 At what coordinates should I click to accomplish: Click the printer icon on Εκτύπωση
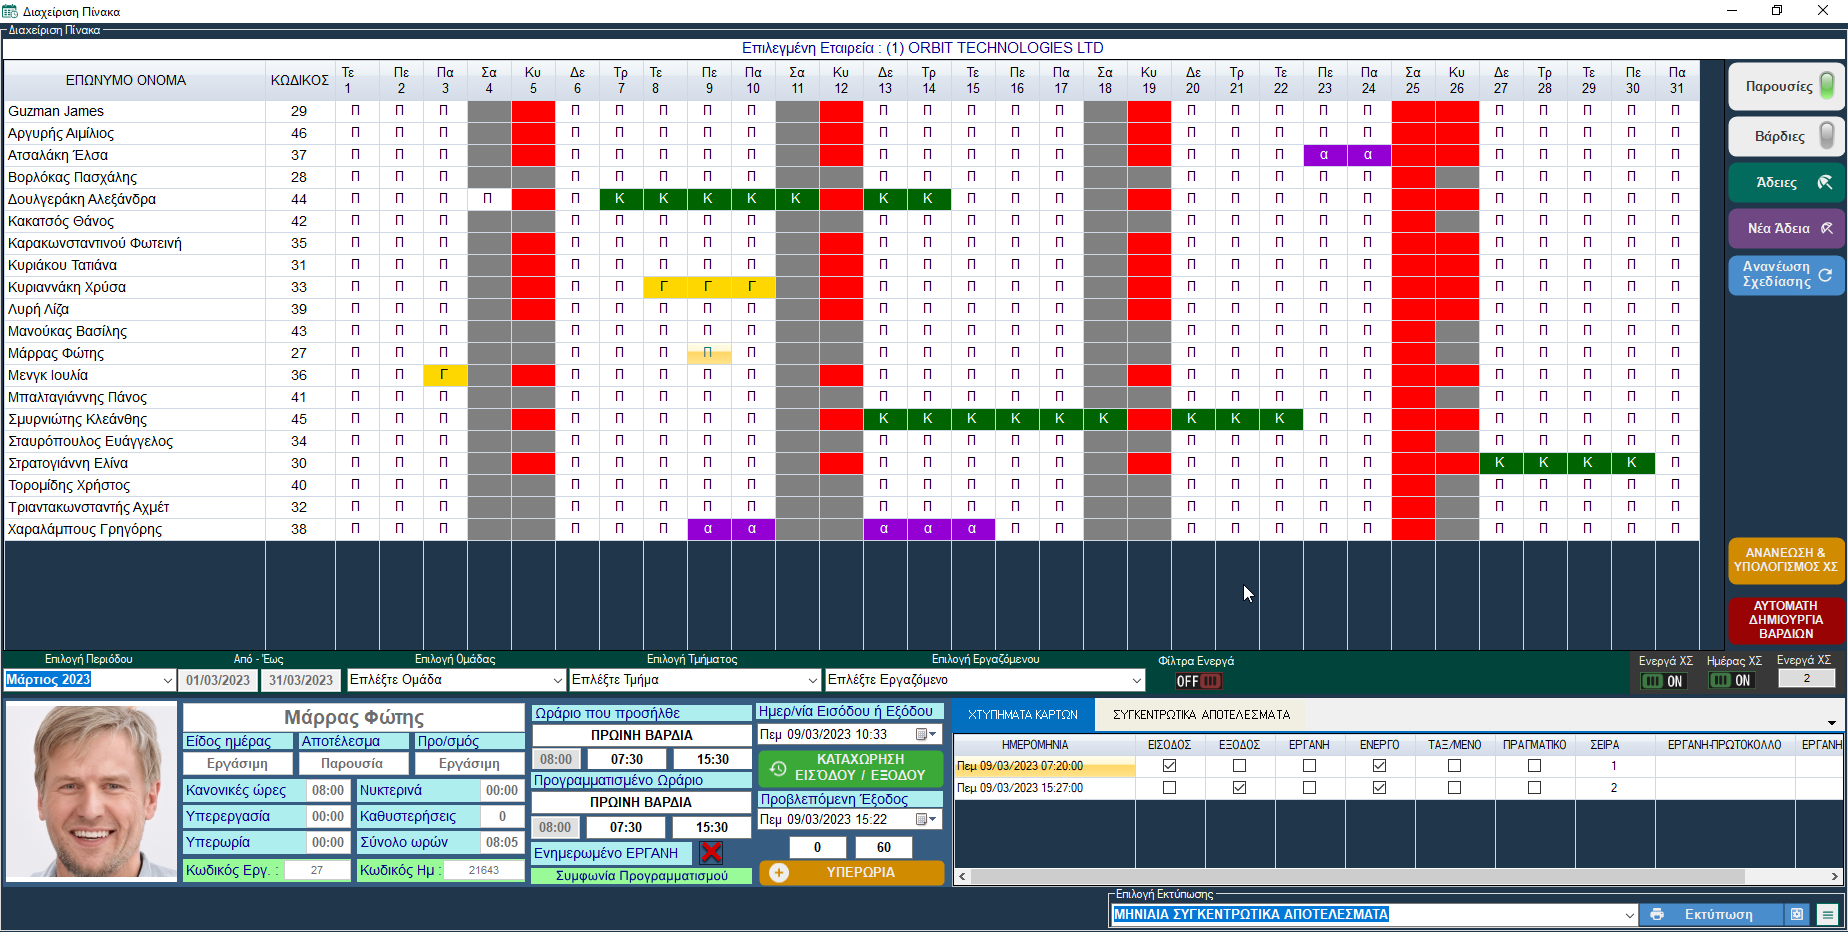tap(1657, 914)
